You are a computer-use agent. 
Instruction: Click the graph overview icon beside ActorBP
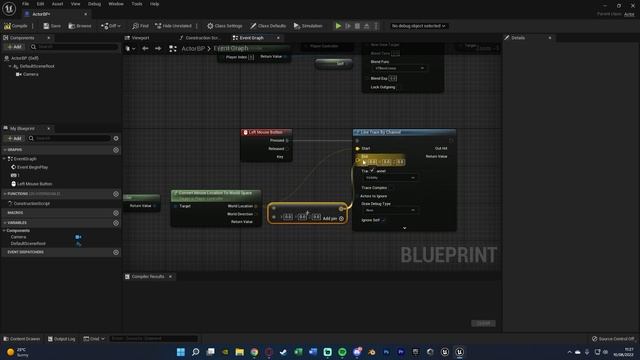click(x=173, y=49)
